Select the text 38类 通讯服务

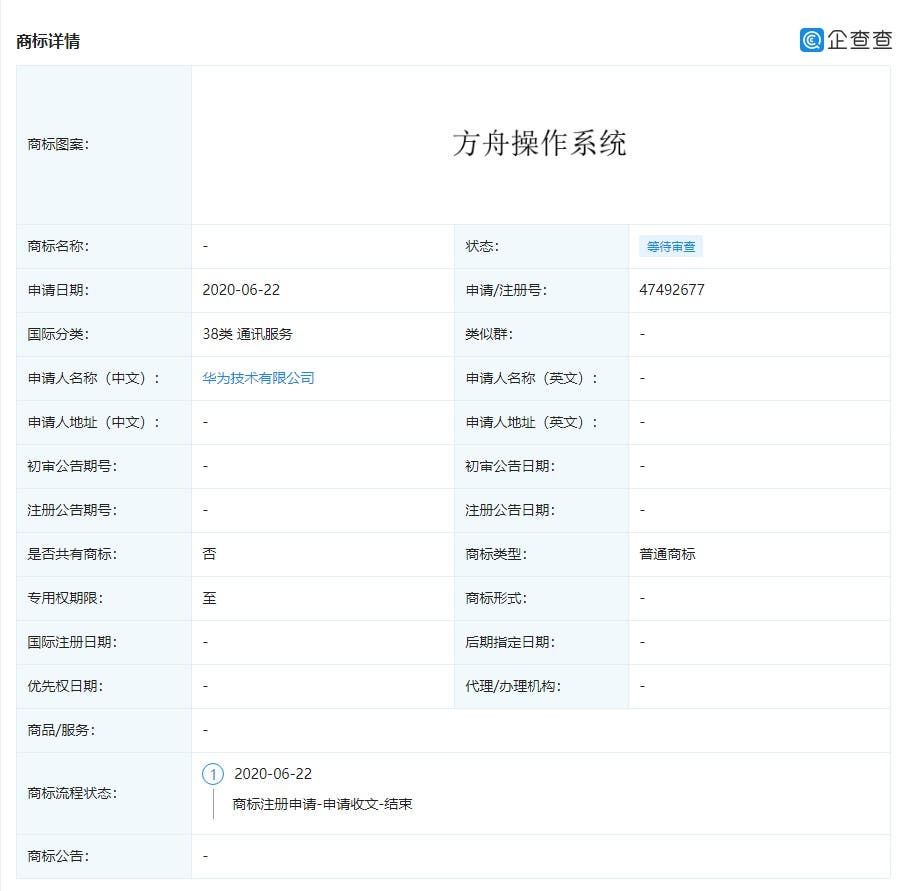coord(248,334)
